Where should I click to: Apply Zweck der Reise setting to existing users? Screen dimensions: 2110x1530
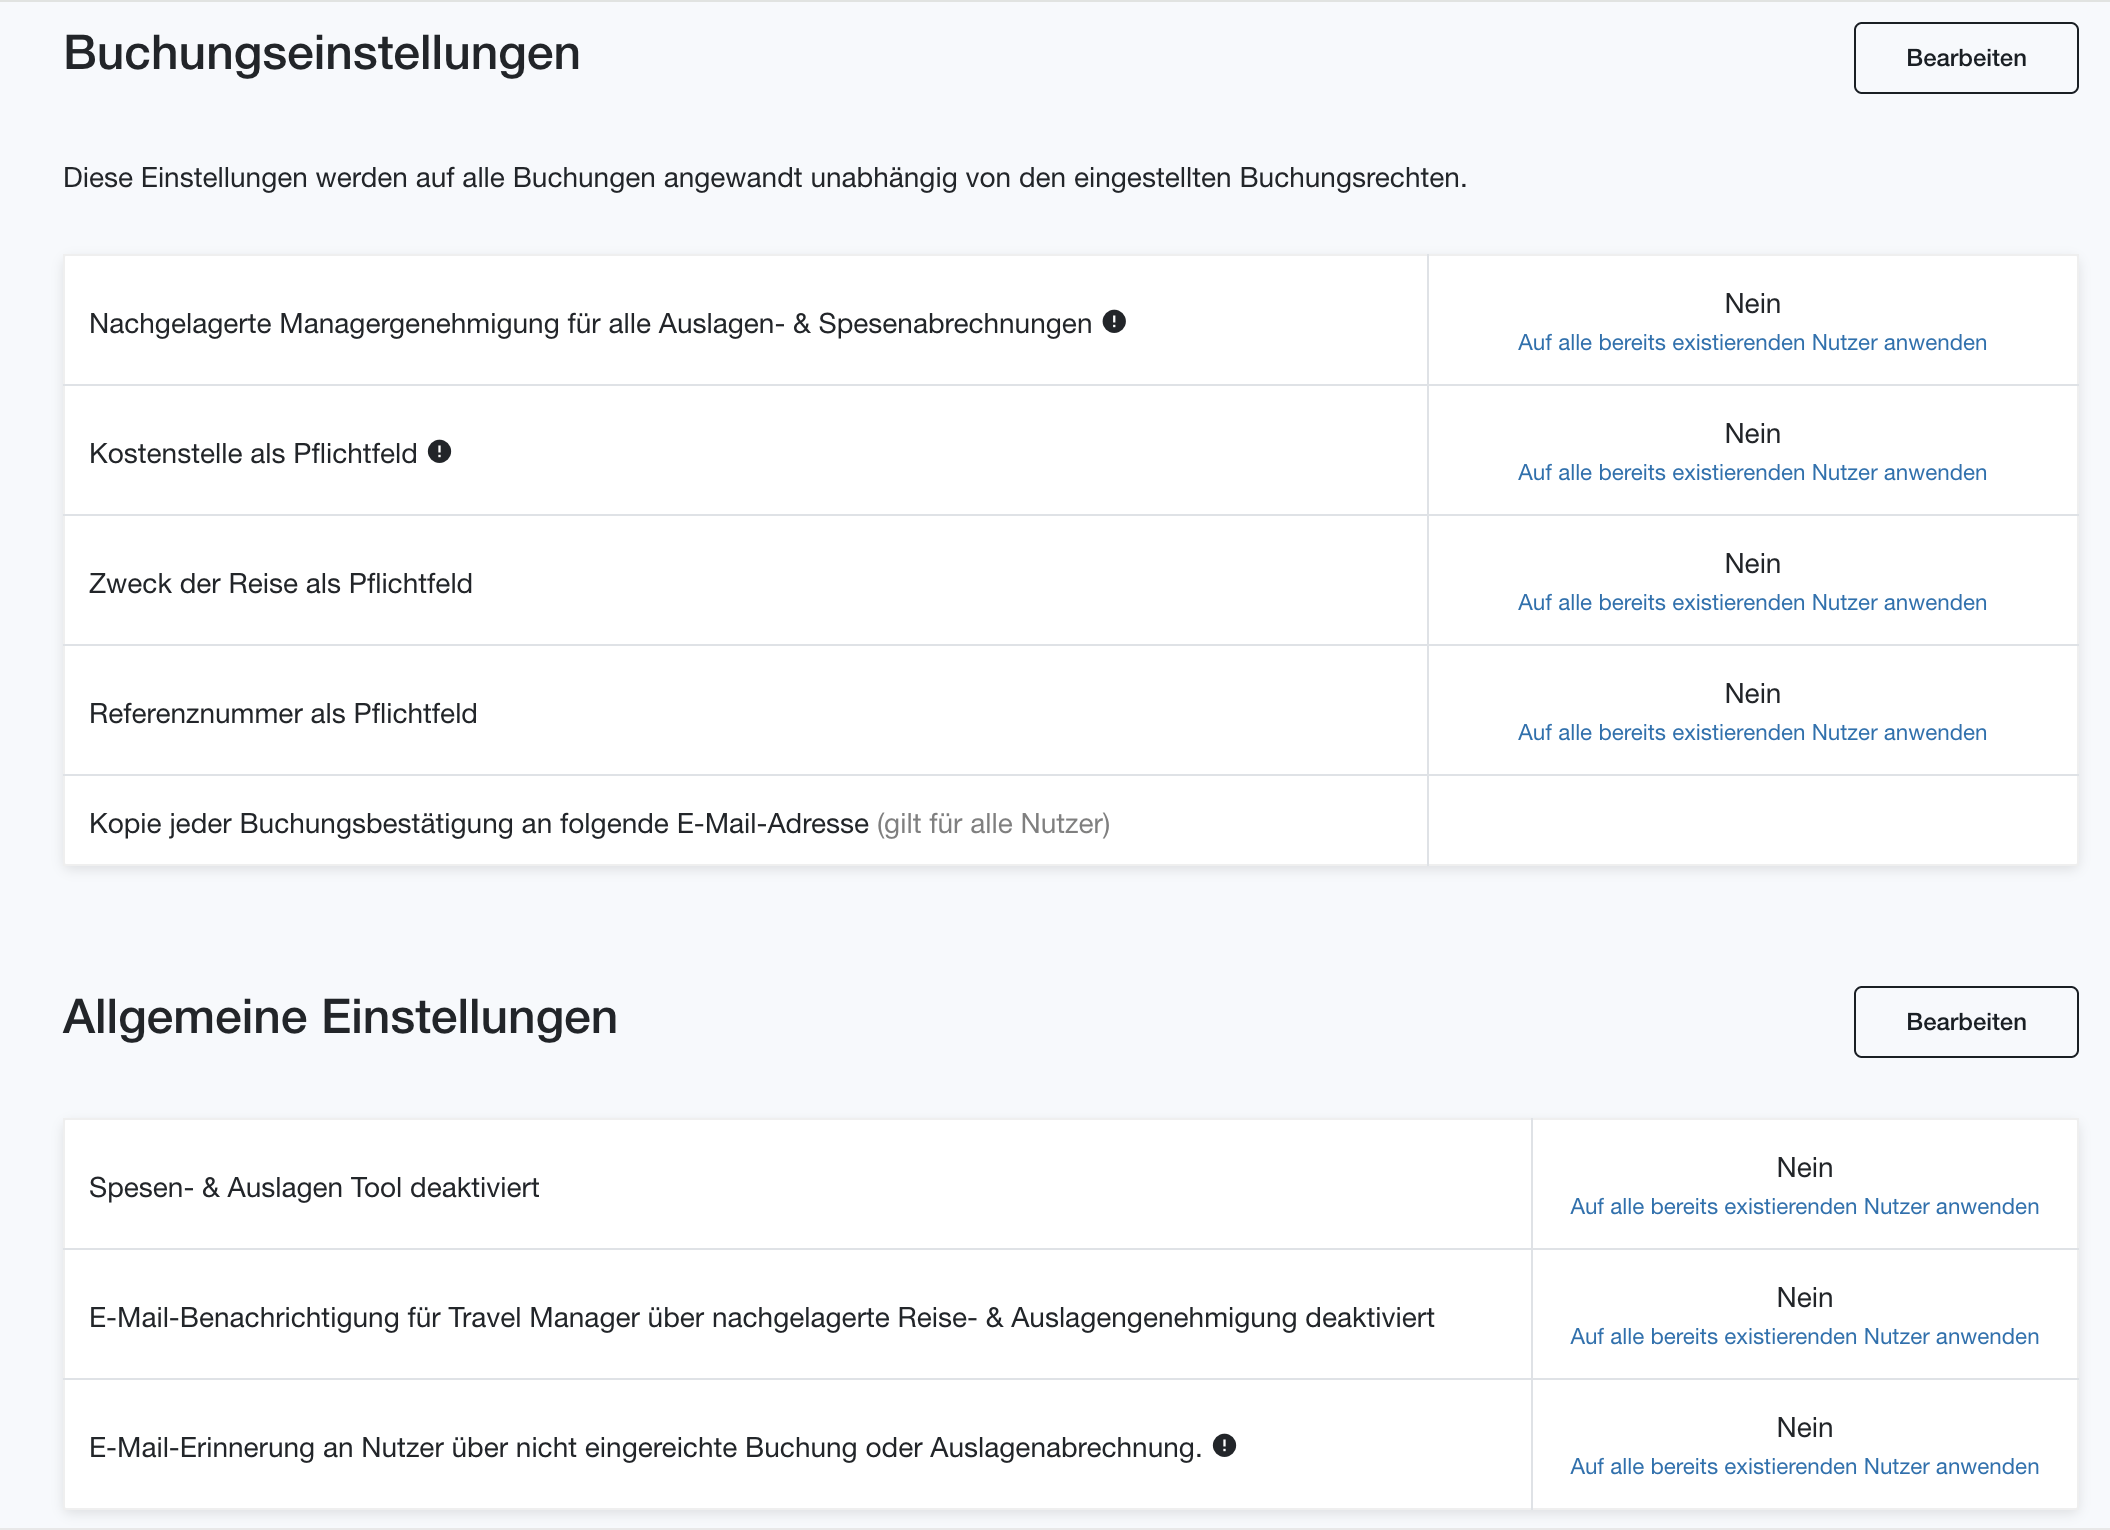click(x=1752, y=602)
